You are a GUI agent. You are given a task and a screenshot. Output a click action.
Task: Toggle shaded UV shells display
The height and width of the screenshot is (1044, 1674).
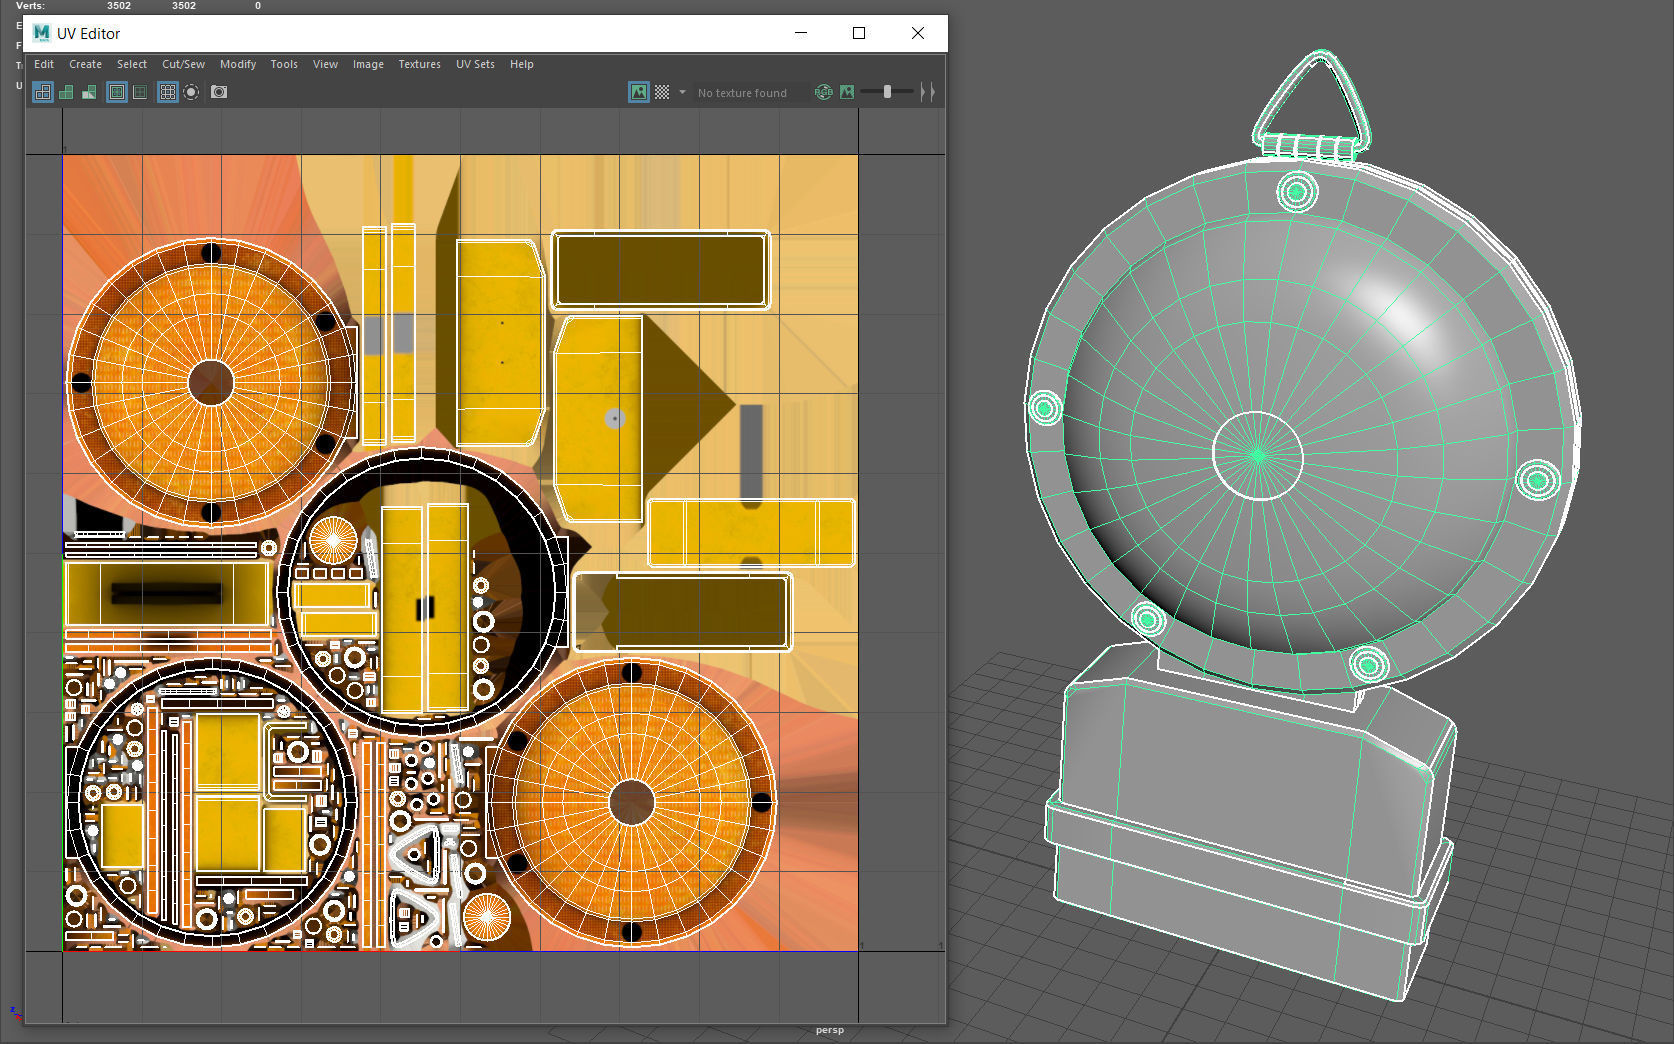click(66, 92)
